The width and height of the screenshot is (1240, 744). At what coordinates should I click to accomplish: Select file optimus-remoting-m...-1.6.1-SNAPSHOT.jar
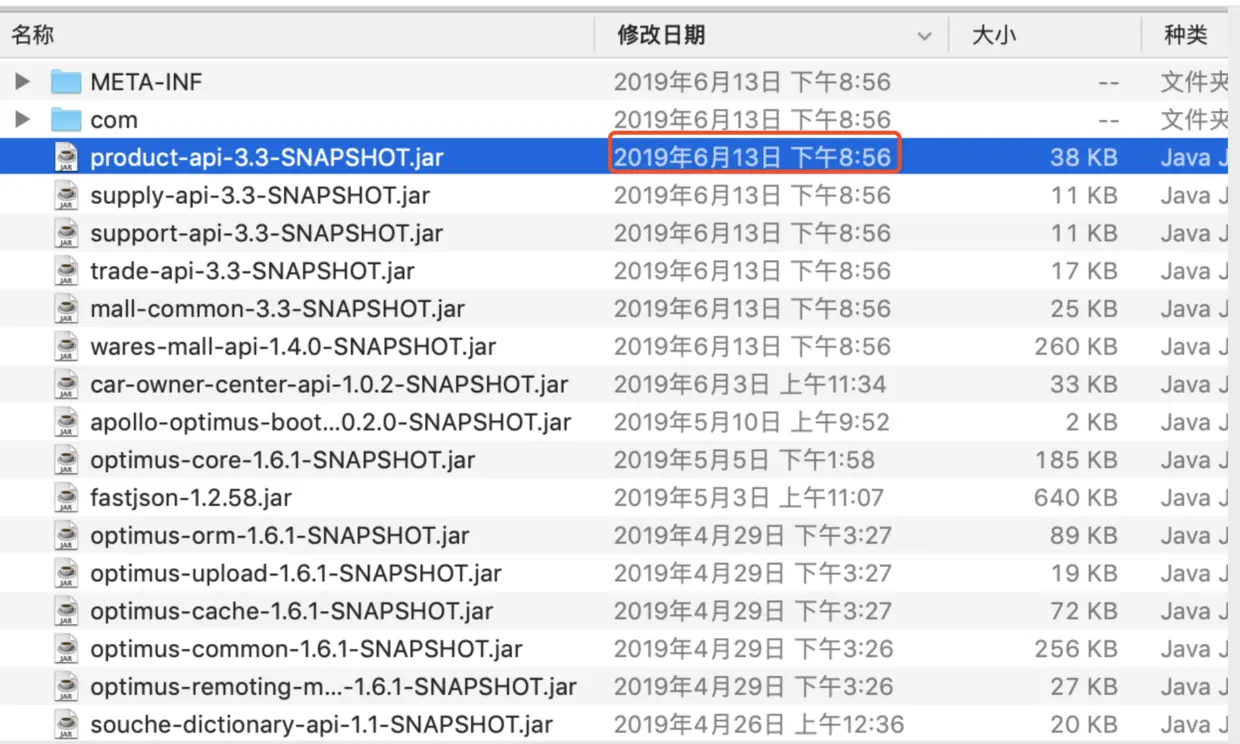tap(333, 687)
